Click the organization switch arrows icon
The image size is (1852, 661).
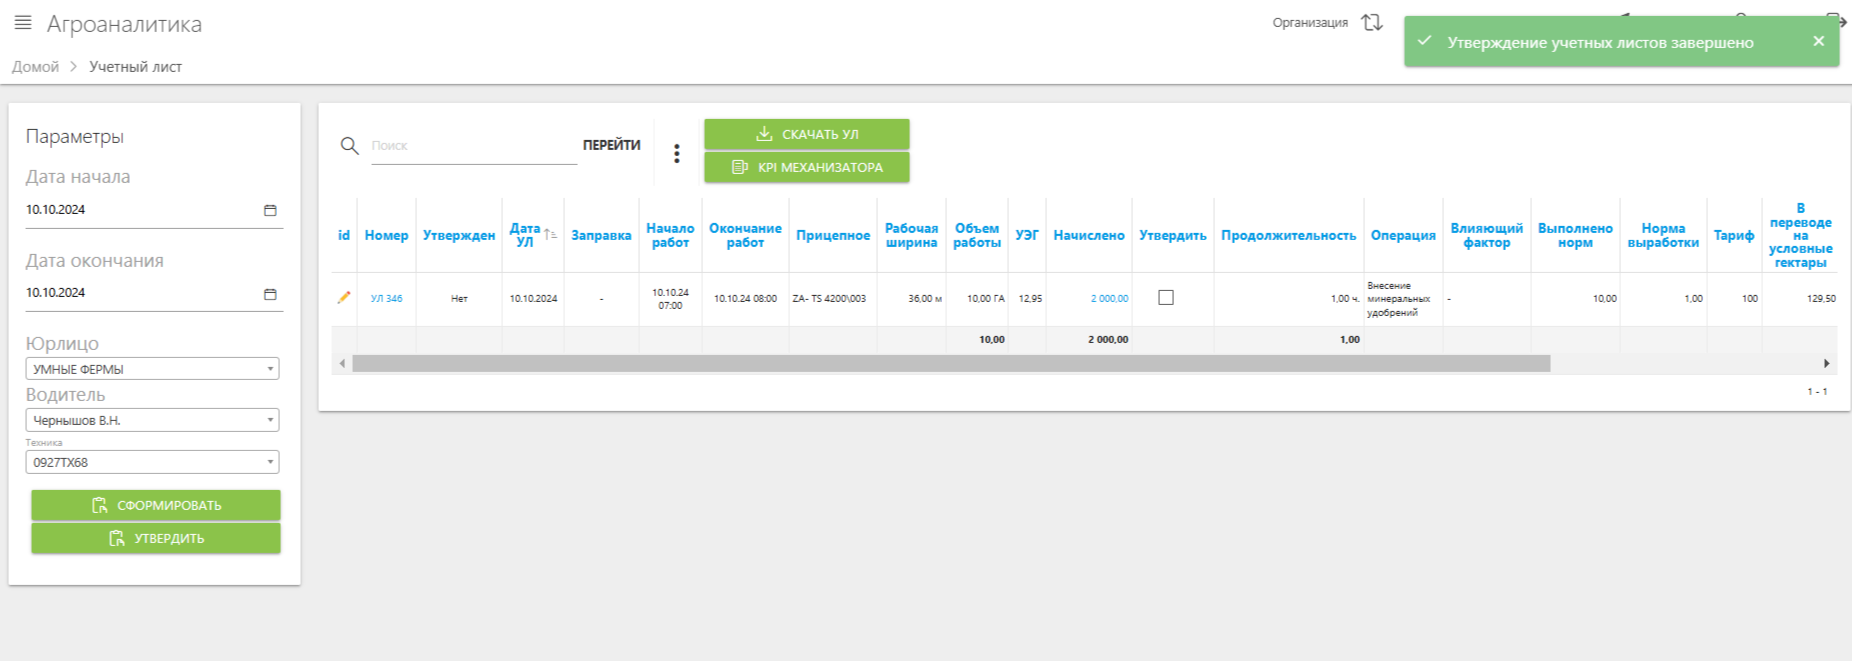[1372, 23]
